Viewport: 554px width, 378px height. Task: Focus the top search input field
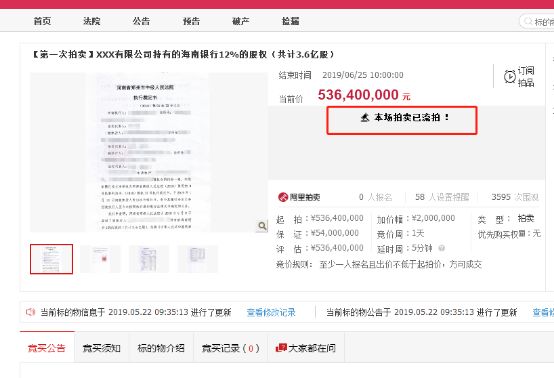click(537, 22)
